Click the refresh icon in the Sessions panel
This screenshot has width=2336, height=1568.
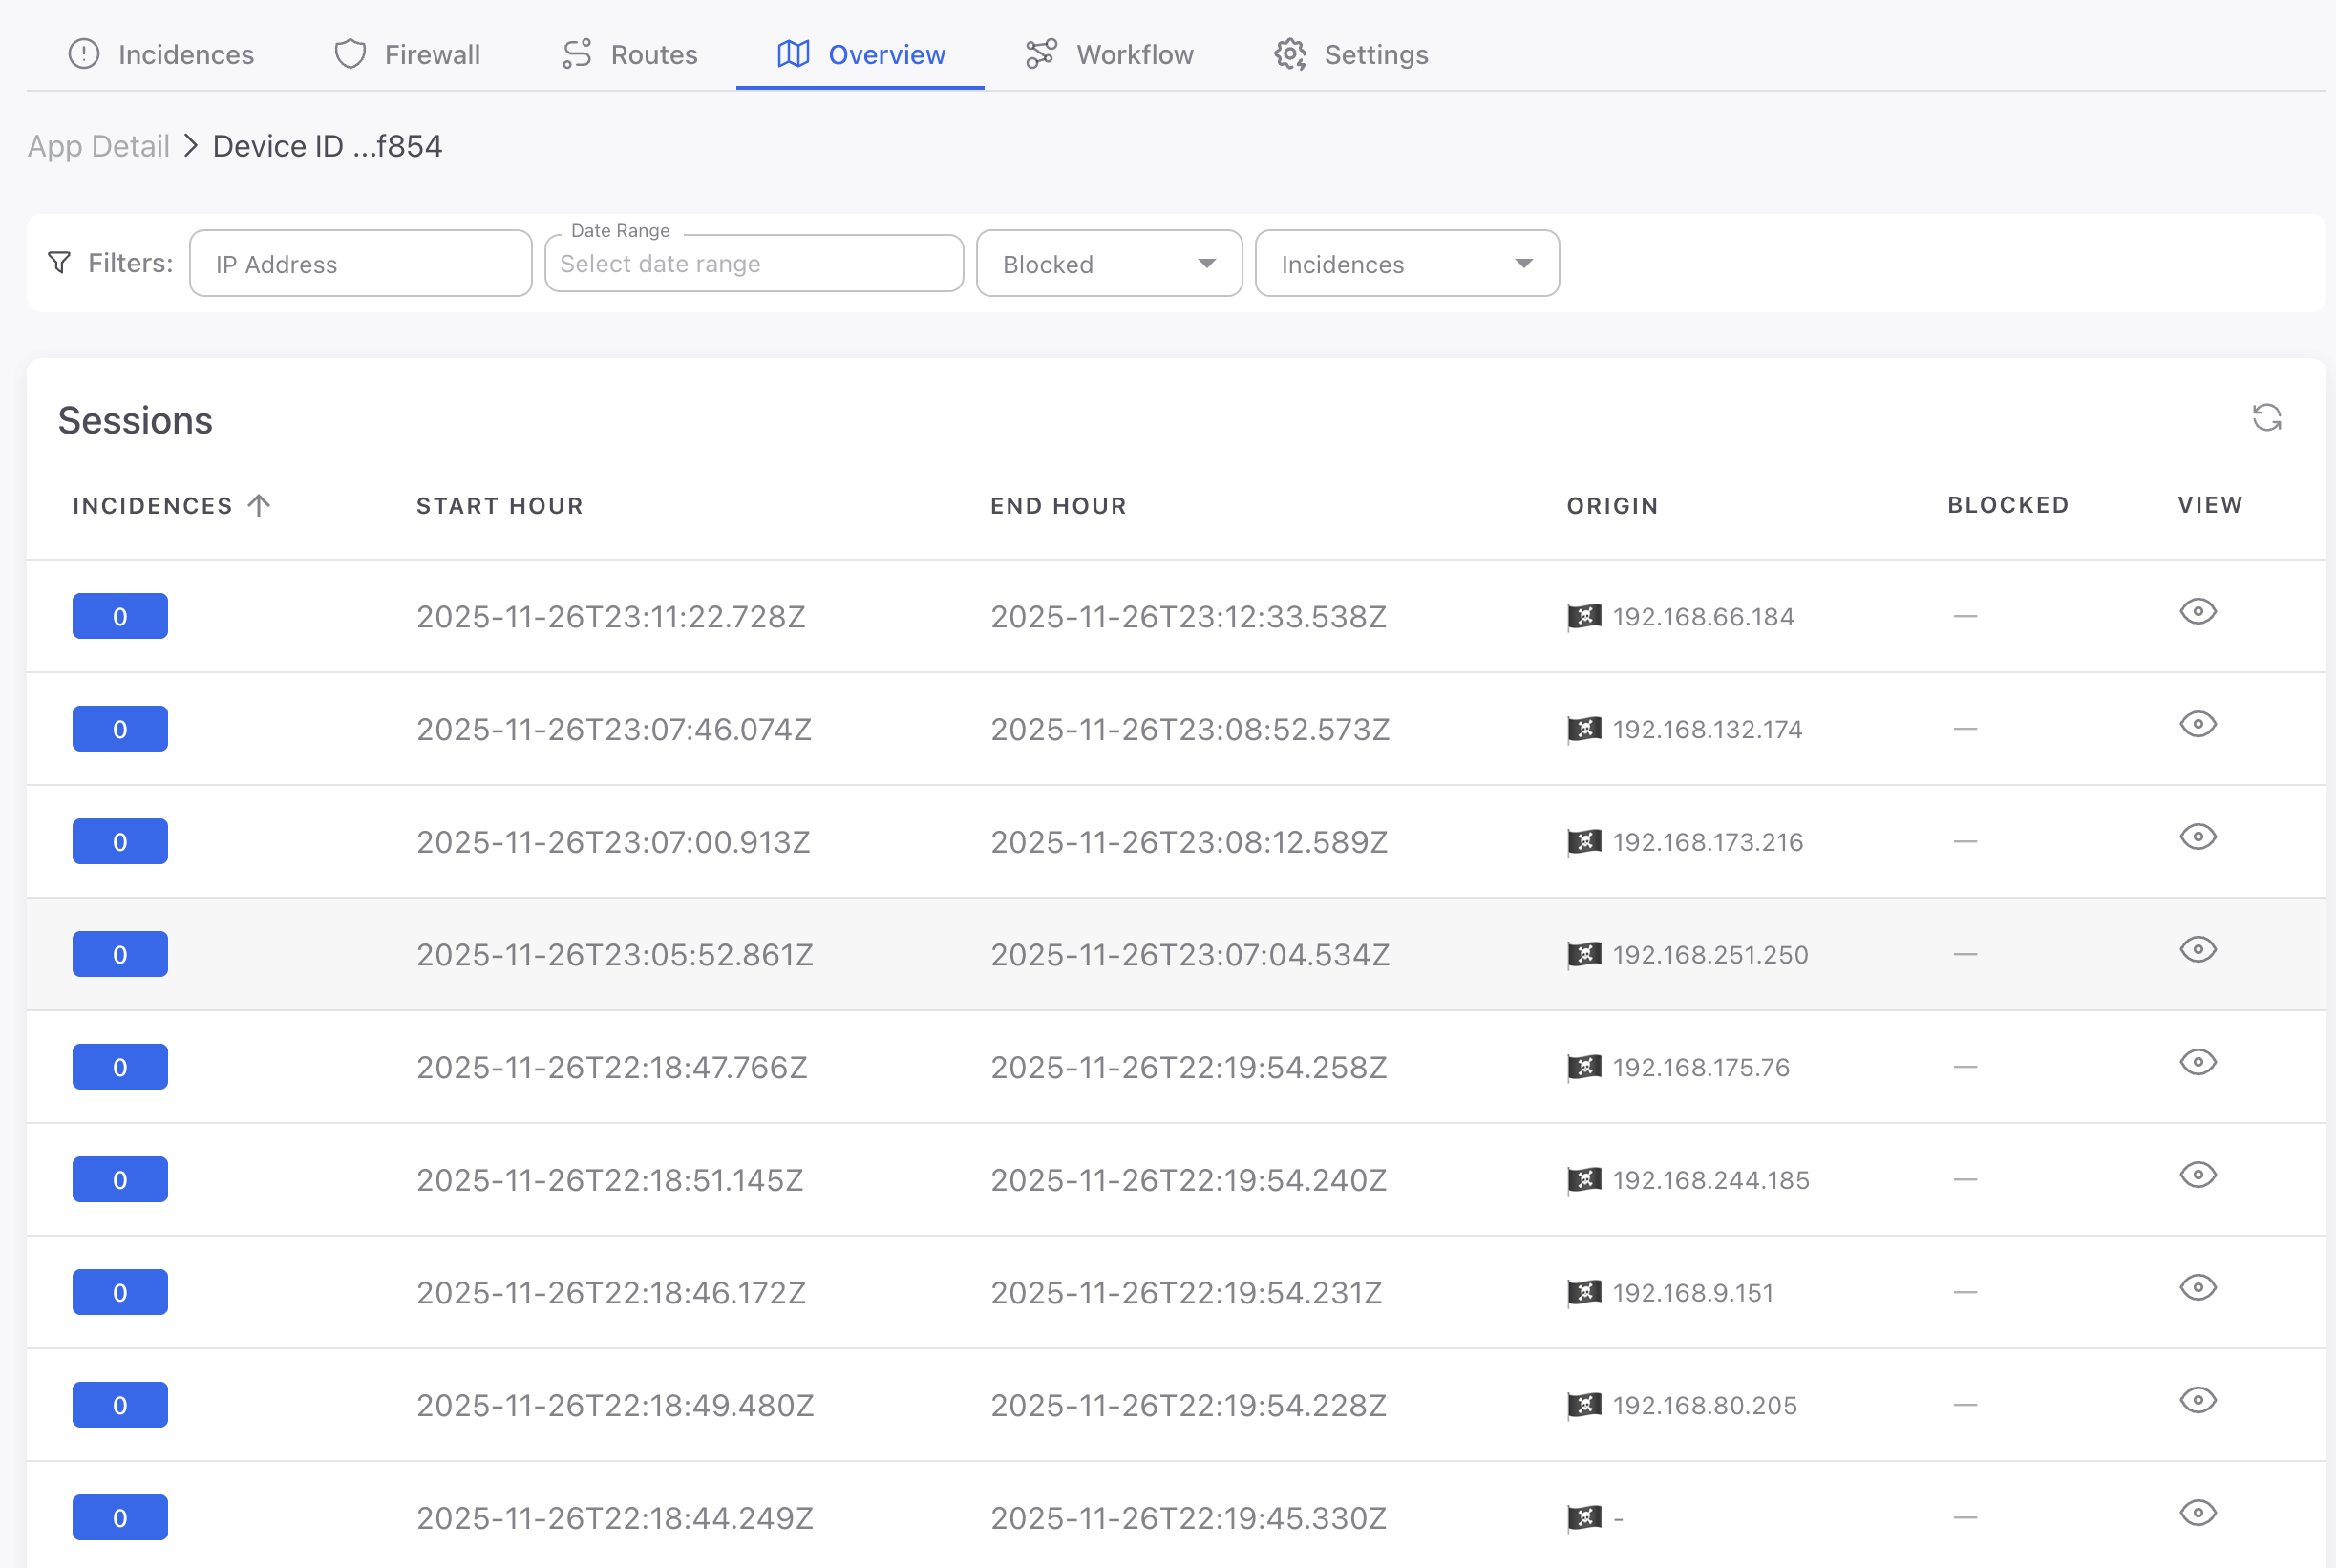coord(2267,417)
